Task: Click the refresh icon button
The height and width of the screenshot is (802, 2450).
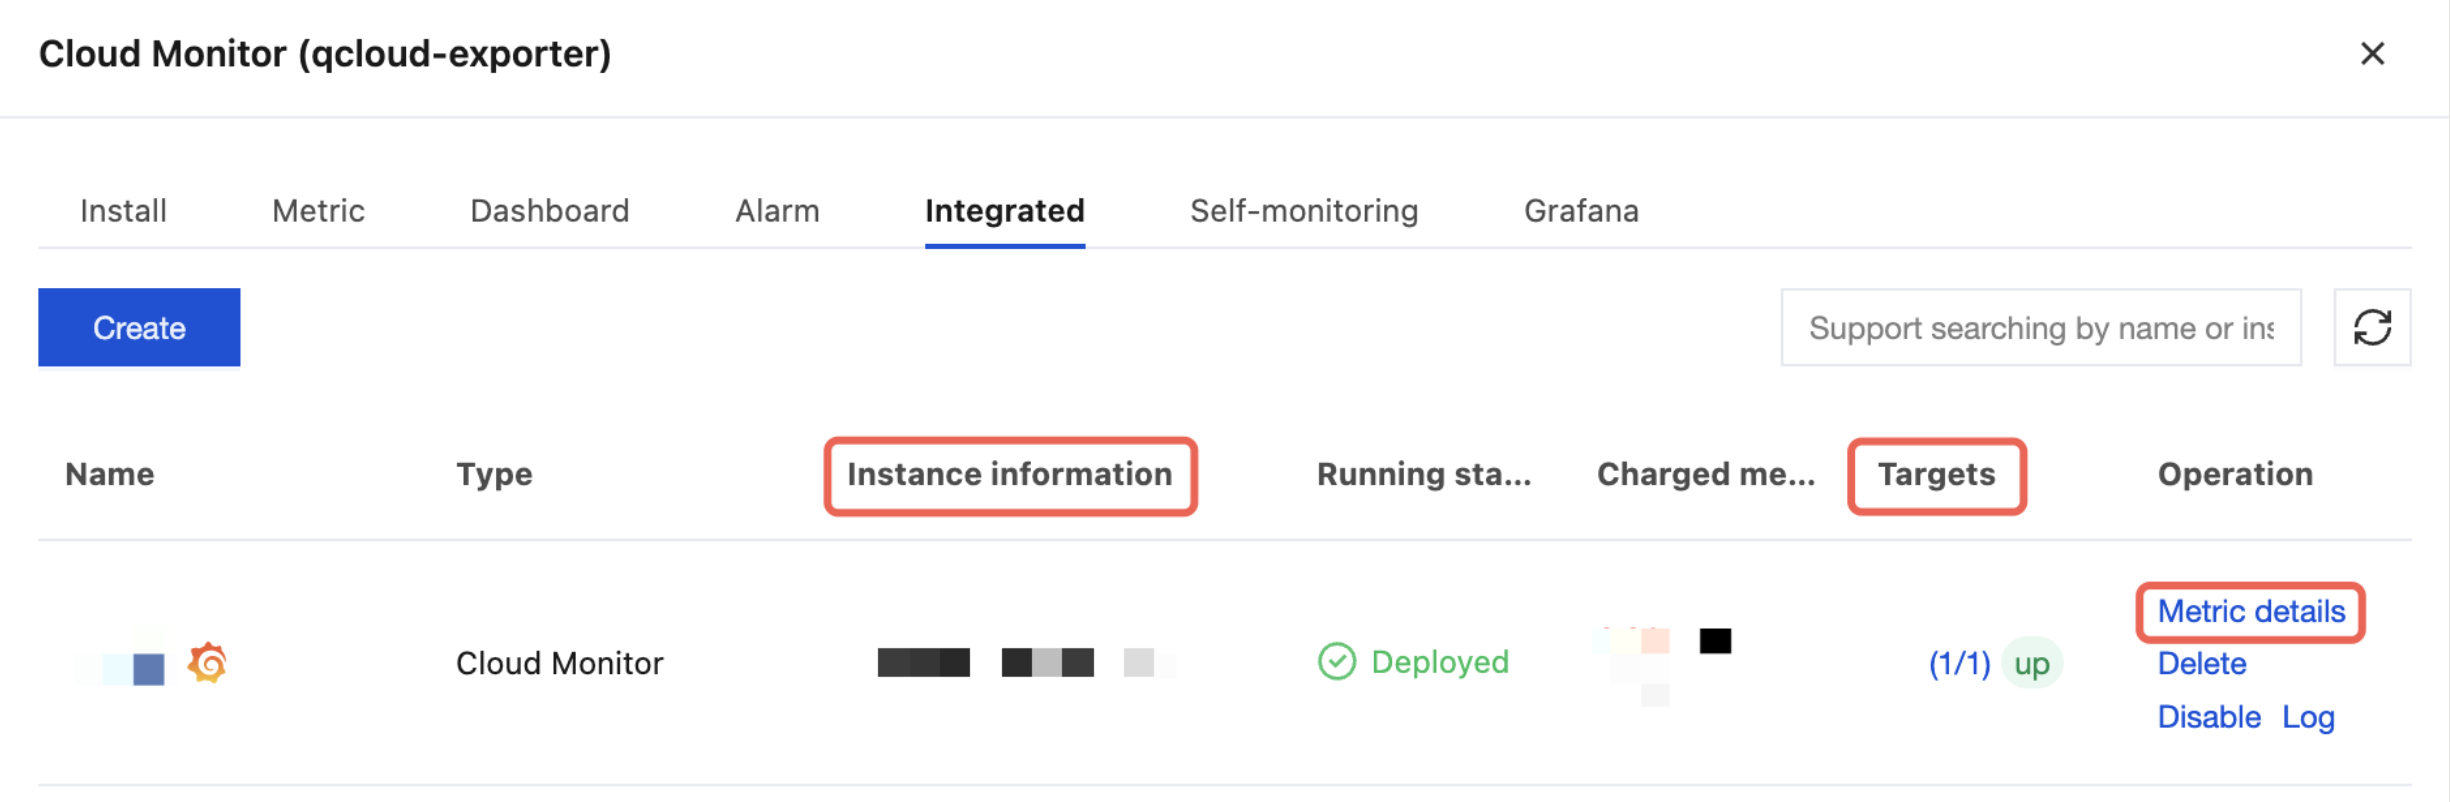Action: [2371, 328]
